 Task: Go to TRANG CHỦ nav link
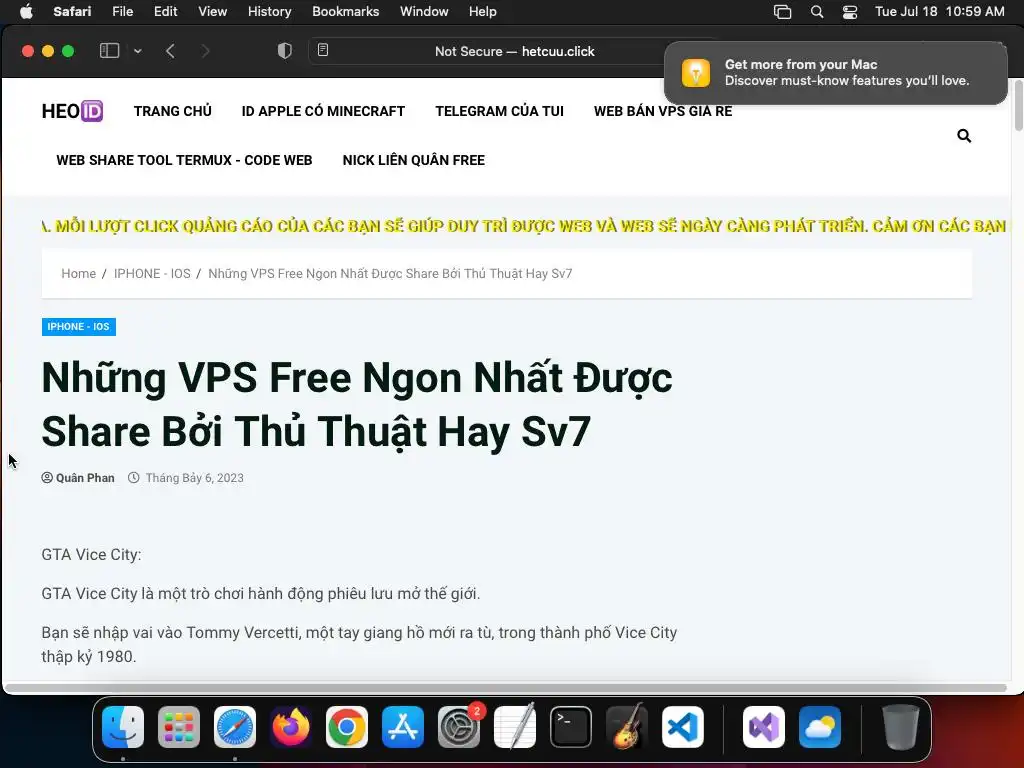(172, 111)
